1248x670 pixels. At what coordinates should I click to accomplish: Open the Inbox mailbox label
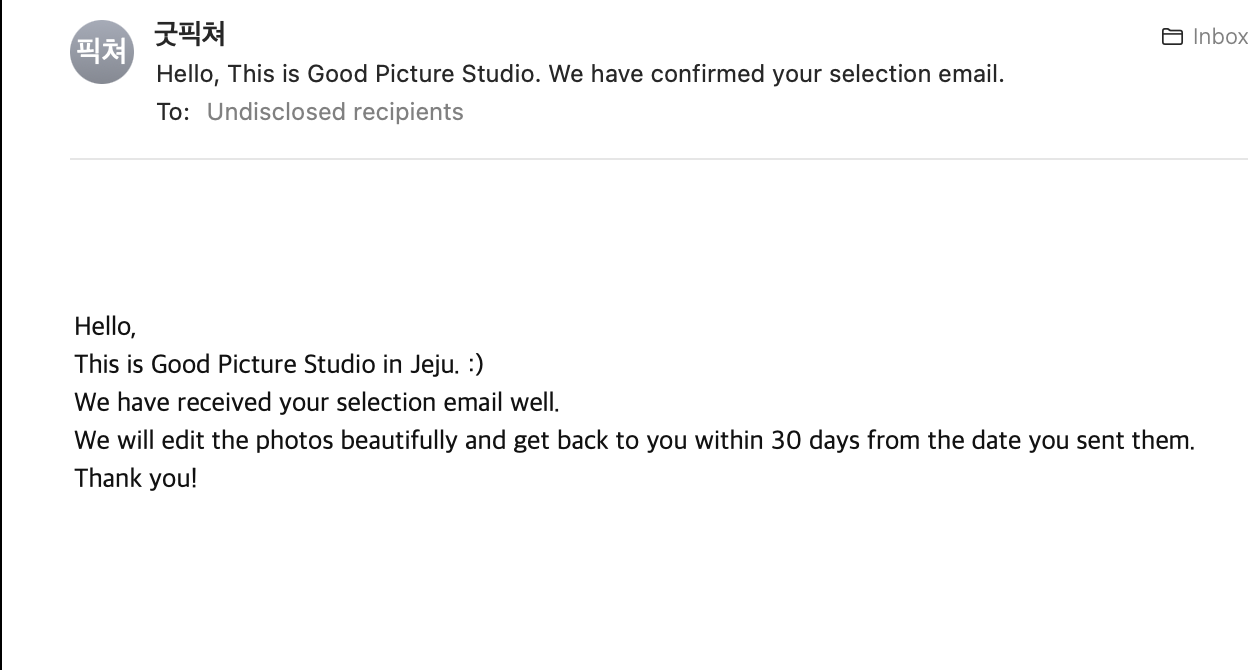click(x=1219, y=37)
